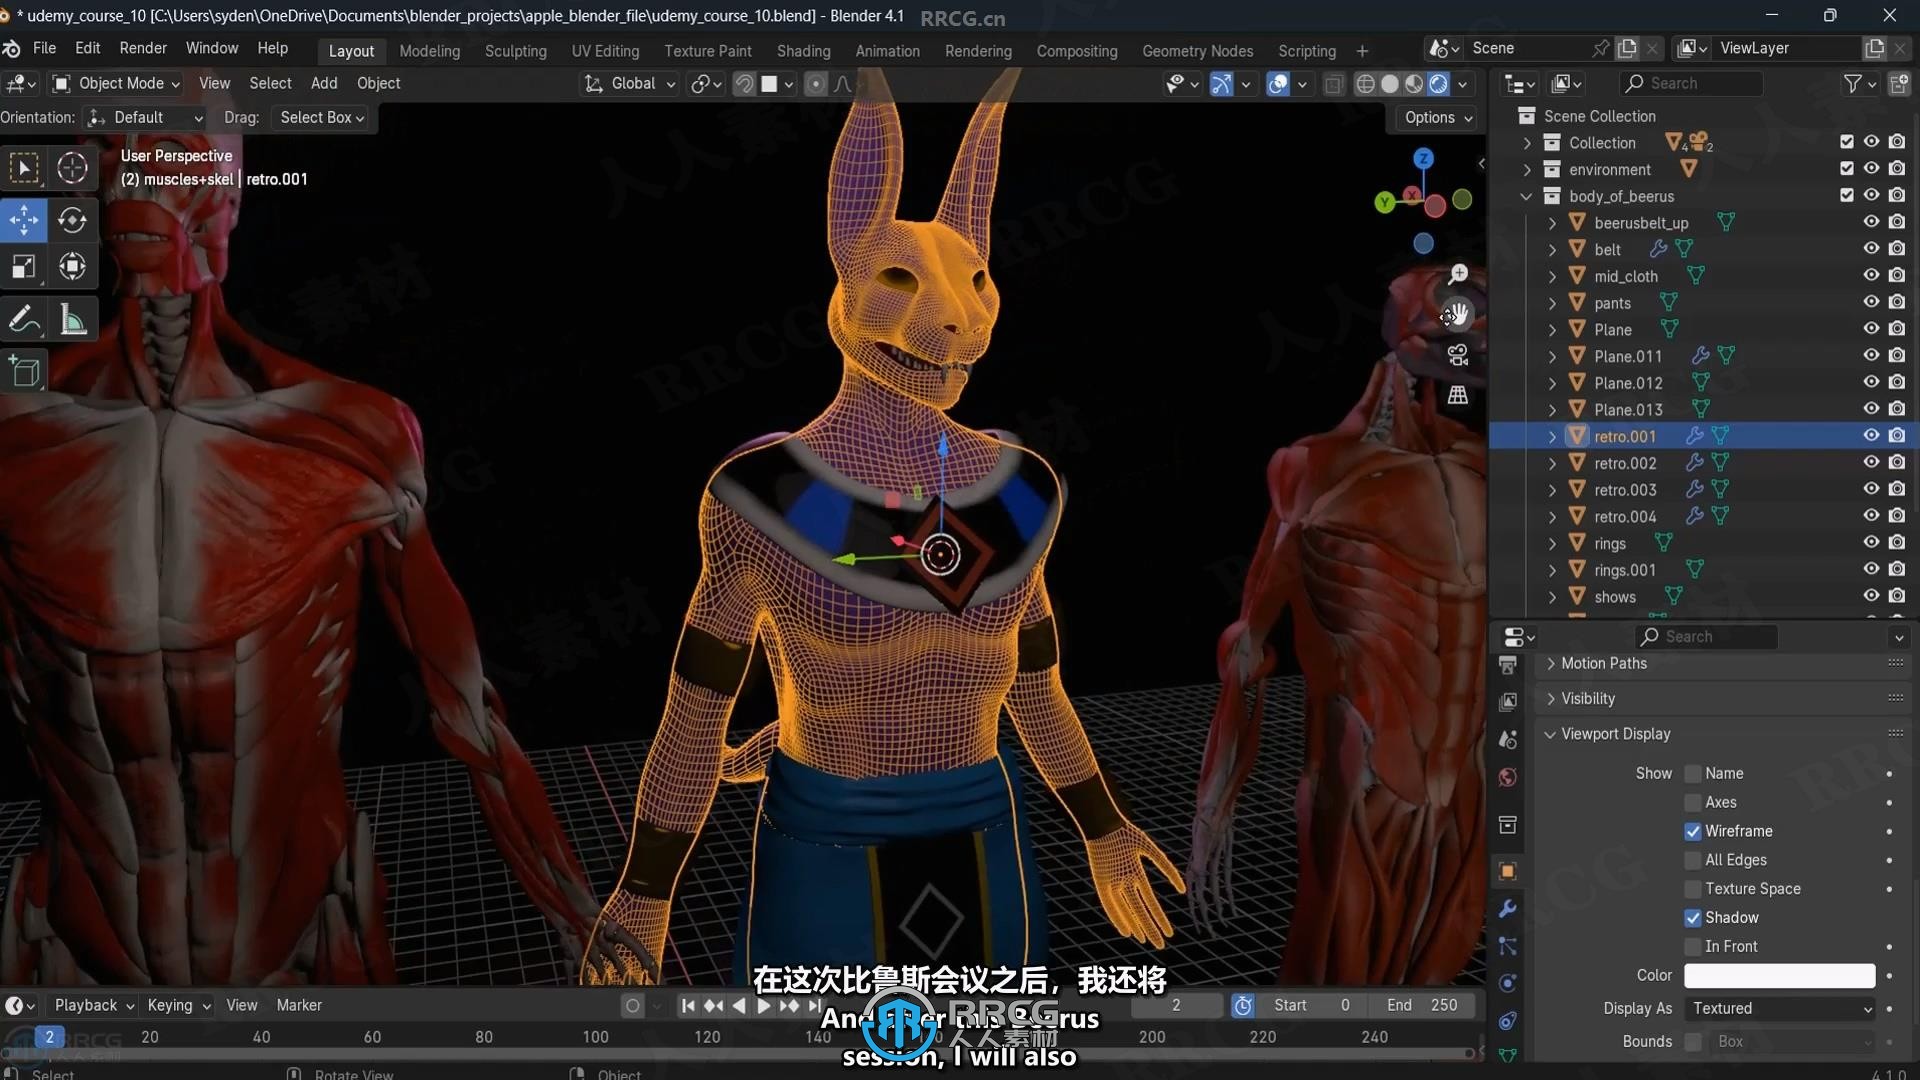Image resolution: width=1920 pixels, height=1080 pixels.
Task: Select the Annotate tool
Action: (24, 320)
